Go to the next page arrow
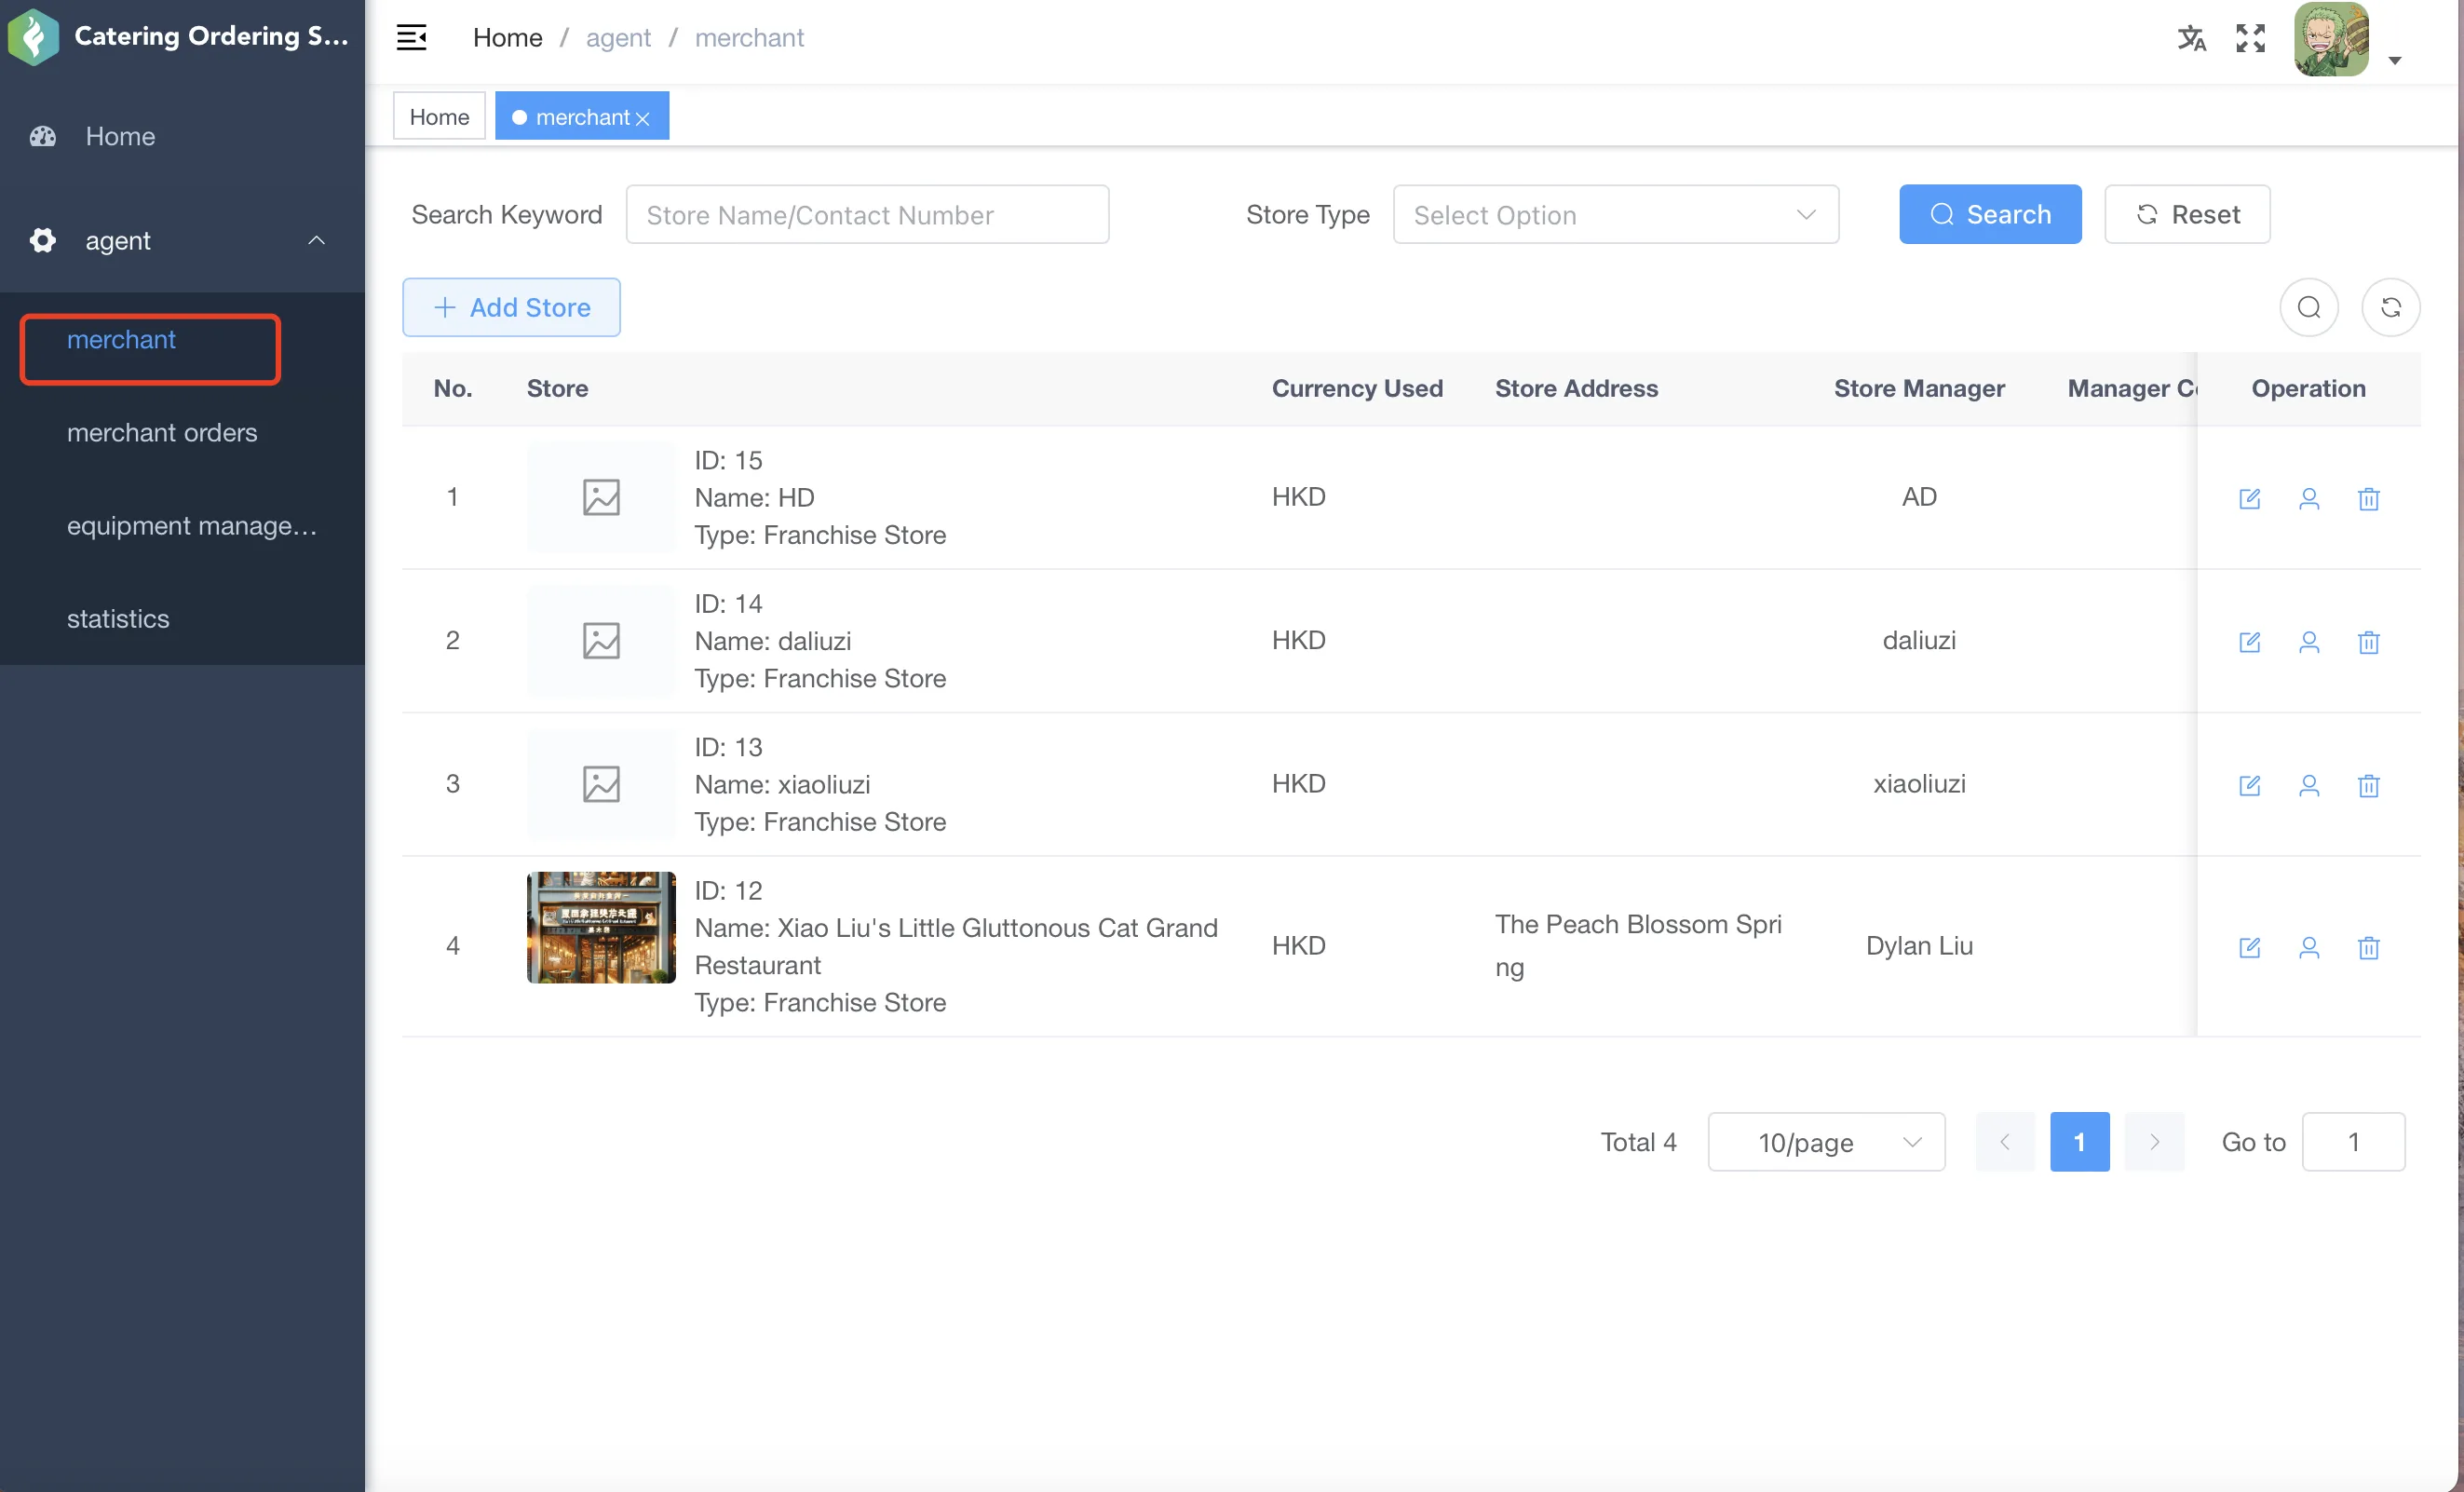This screenshot has width=2464, height=1492. click(x=2154, y=1141)
